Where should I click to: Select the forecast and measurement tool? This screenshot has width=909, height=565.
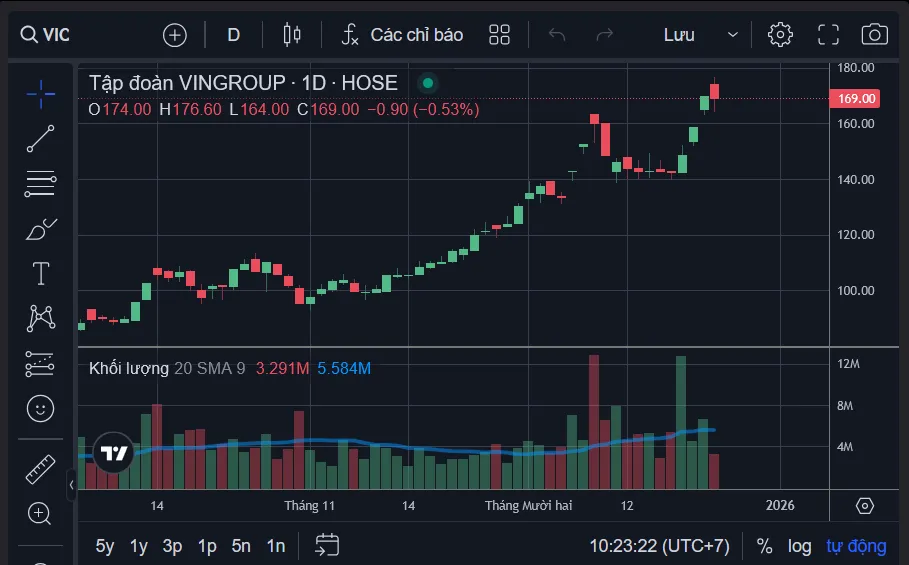[41, 364]
